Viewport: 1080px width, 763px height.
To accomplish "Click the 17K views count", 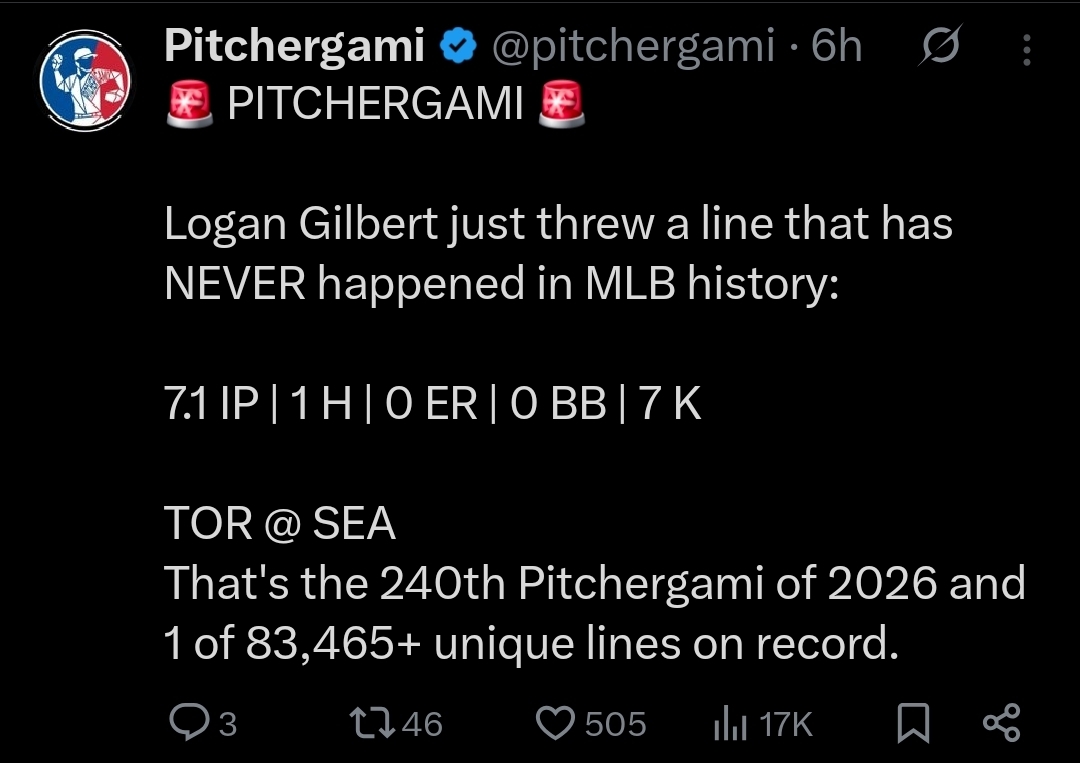I will 786,724.
